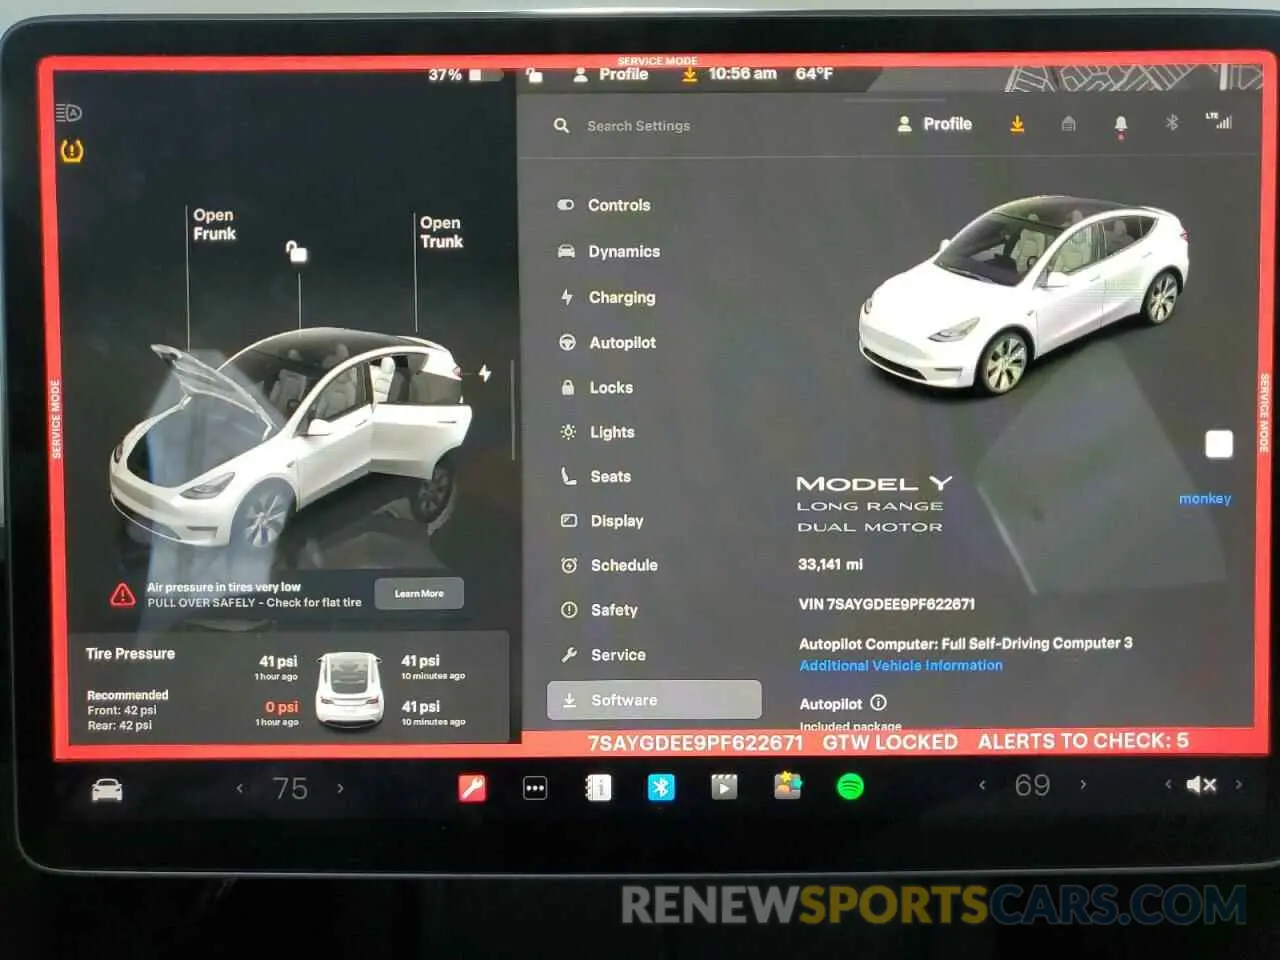This screenshot has width=1280, height=960.
Task: Tap the lock icon in top status bar
Action: pos(535,75)
